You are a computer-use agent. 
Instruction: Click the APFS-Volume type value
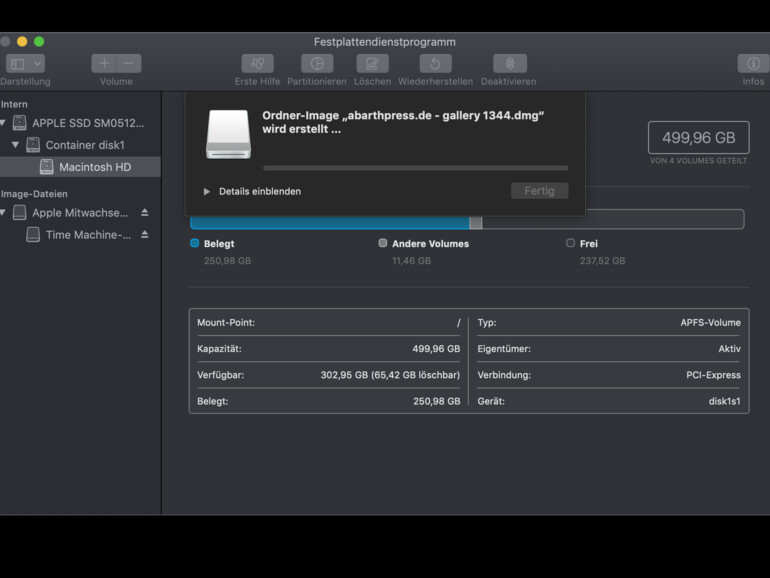tap(710, 323)
